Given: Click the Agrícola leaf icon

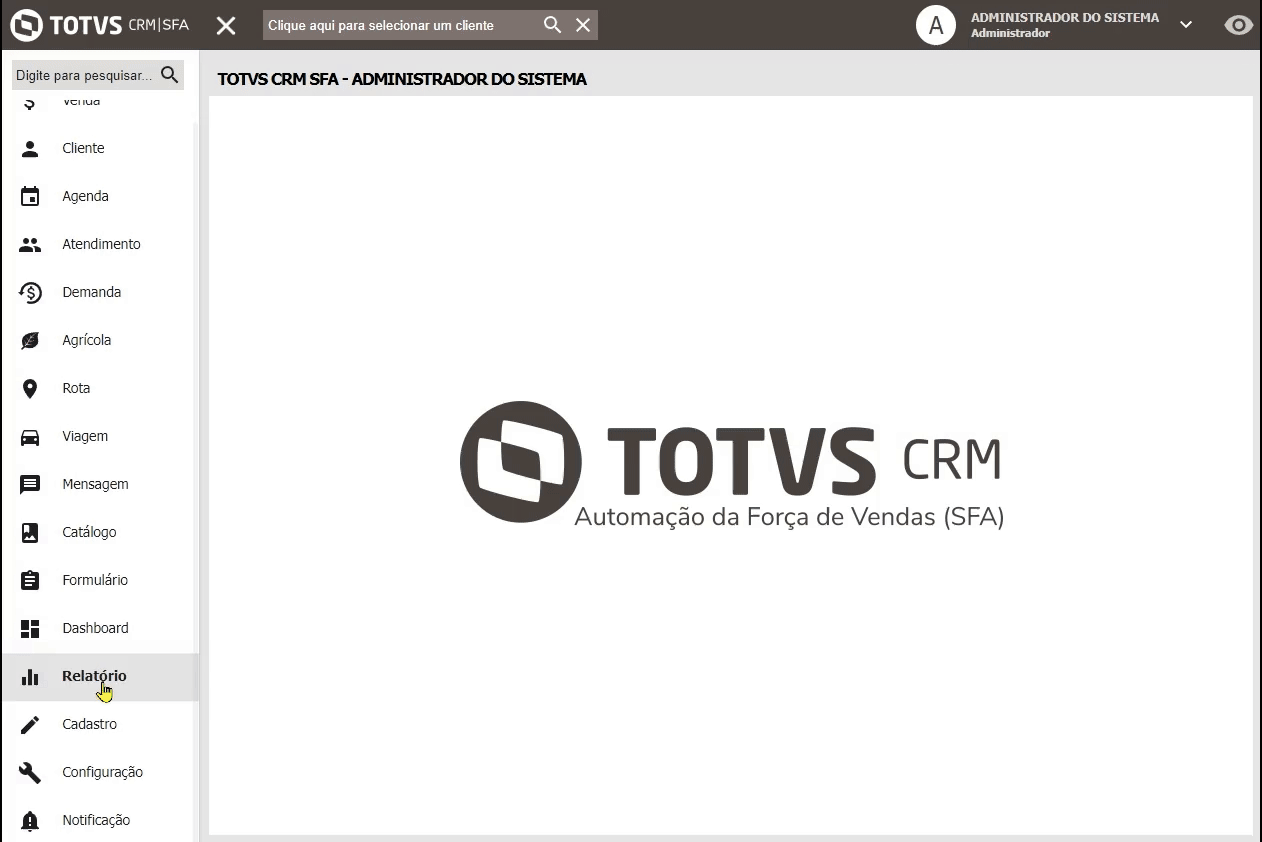Looking at the screenshot, I should [30, 340].
